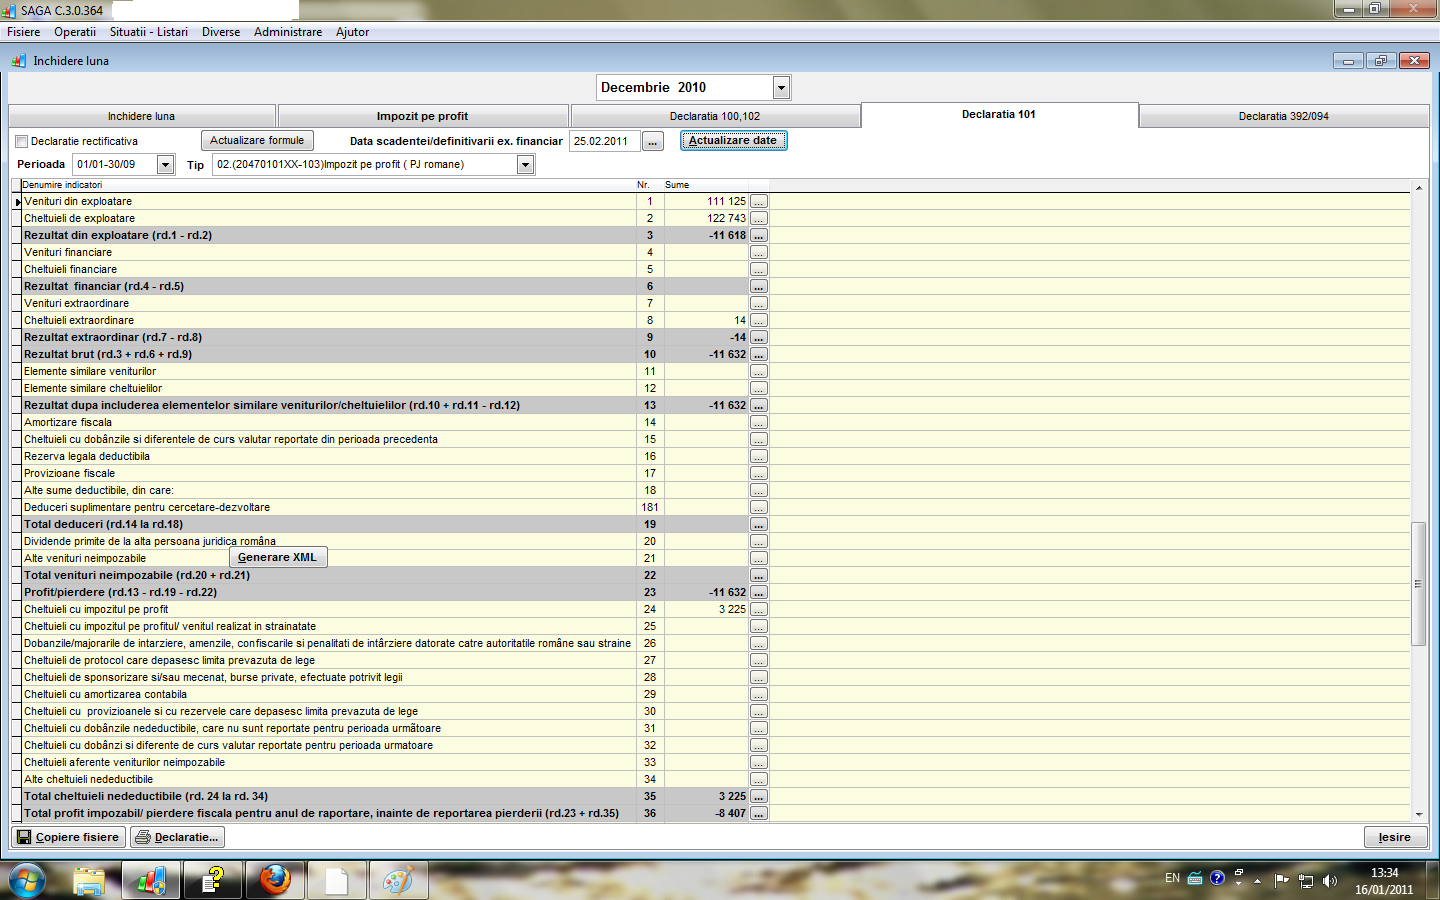The width and height of the screenshot is (1440, 900).
Task: Expand the month Decembrie 2010 dropdown
Action: click(x=781, y=88)
